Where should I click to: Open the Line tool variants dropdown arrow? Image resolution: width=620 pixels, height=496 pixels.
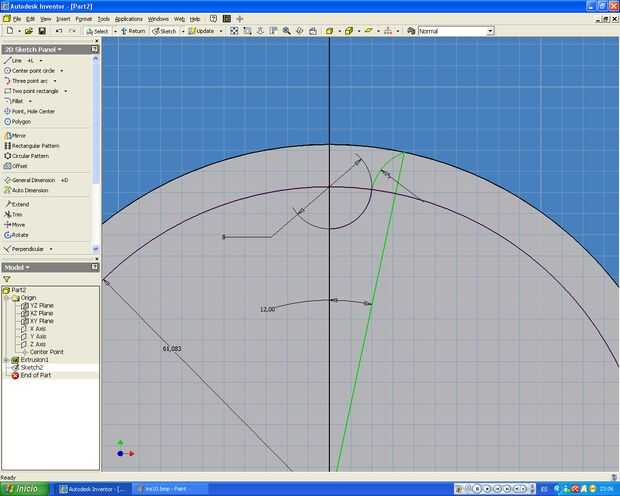[41, 61]
